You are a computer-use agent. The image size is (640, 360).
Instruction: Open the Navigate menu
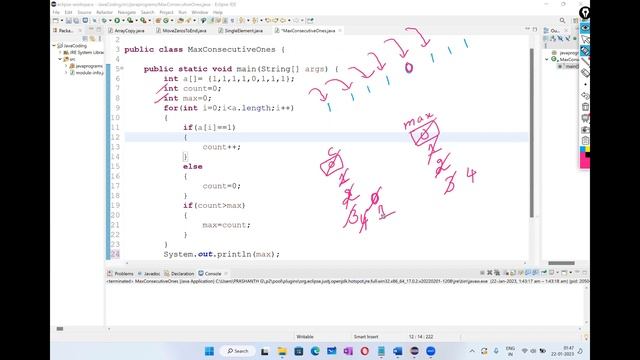tap(127, 12)
